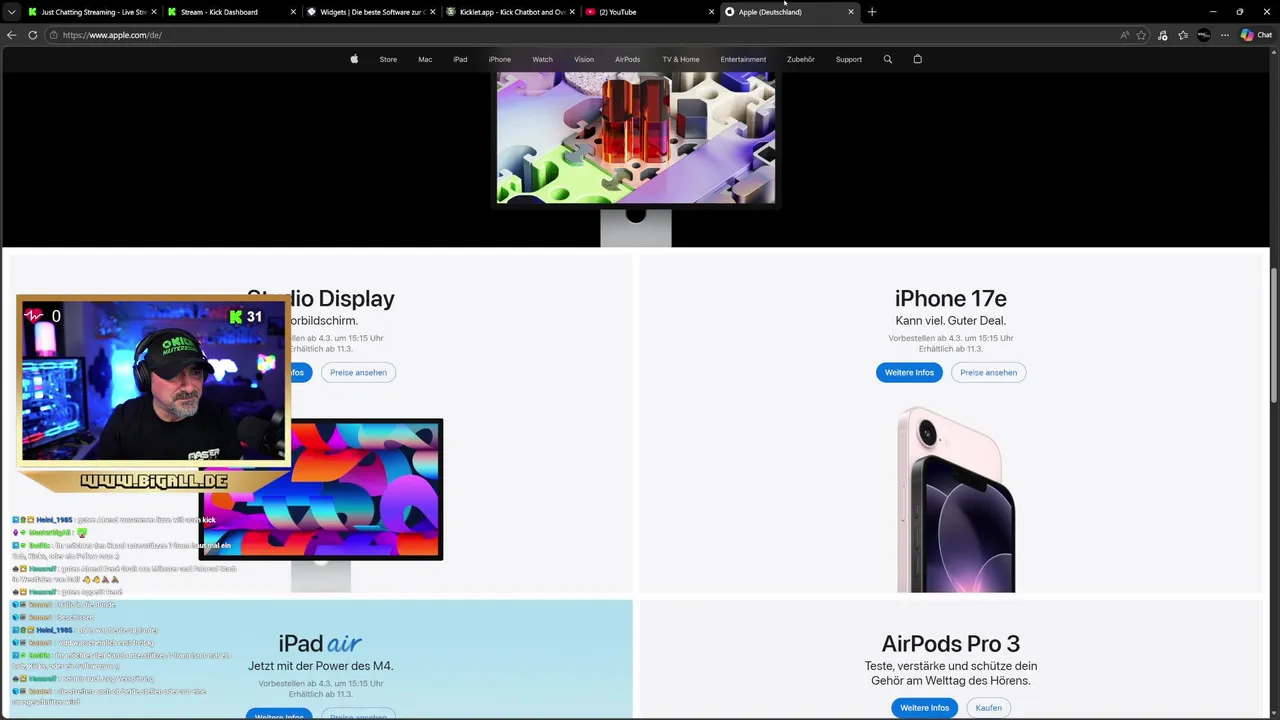Switch to Kicklet.app Kick Chatbot tab
Image resolution: width=1280 pixels, height=720 pixels.
click(x=510, y=12)
